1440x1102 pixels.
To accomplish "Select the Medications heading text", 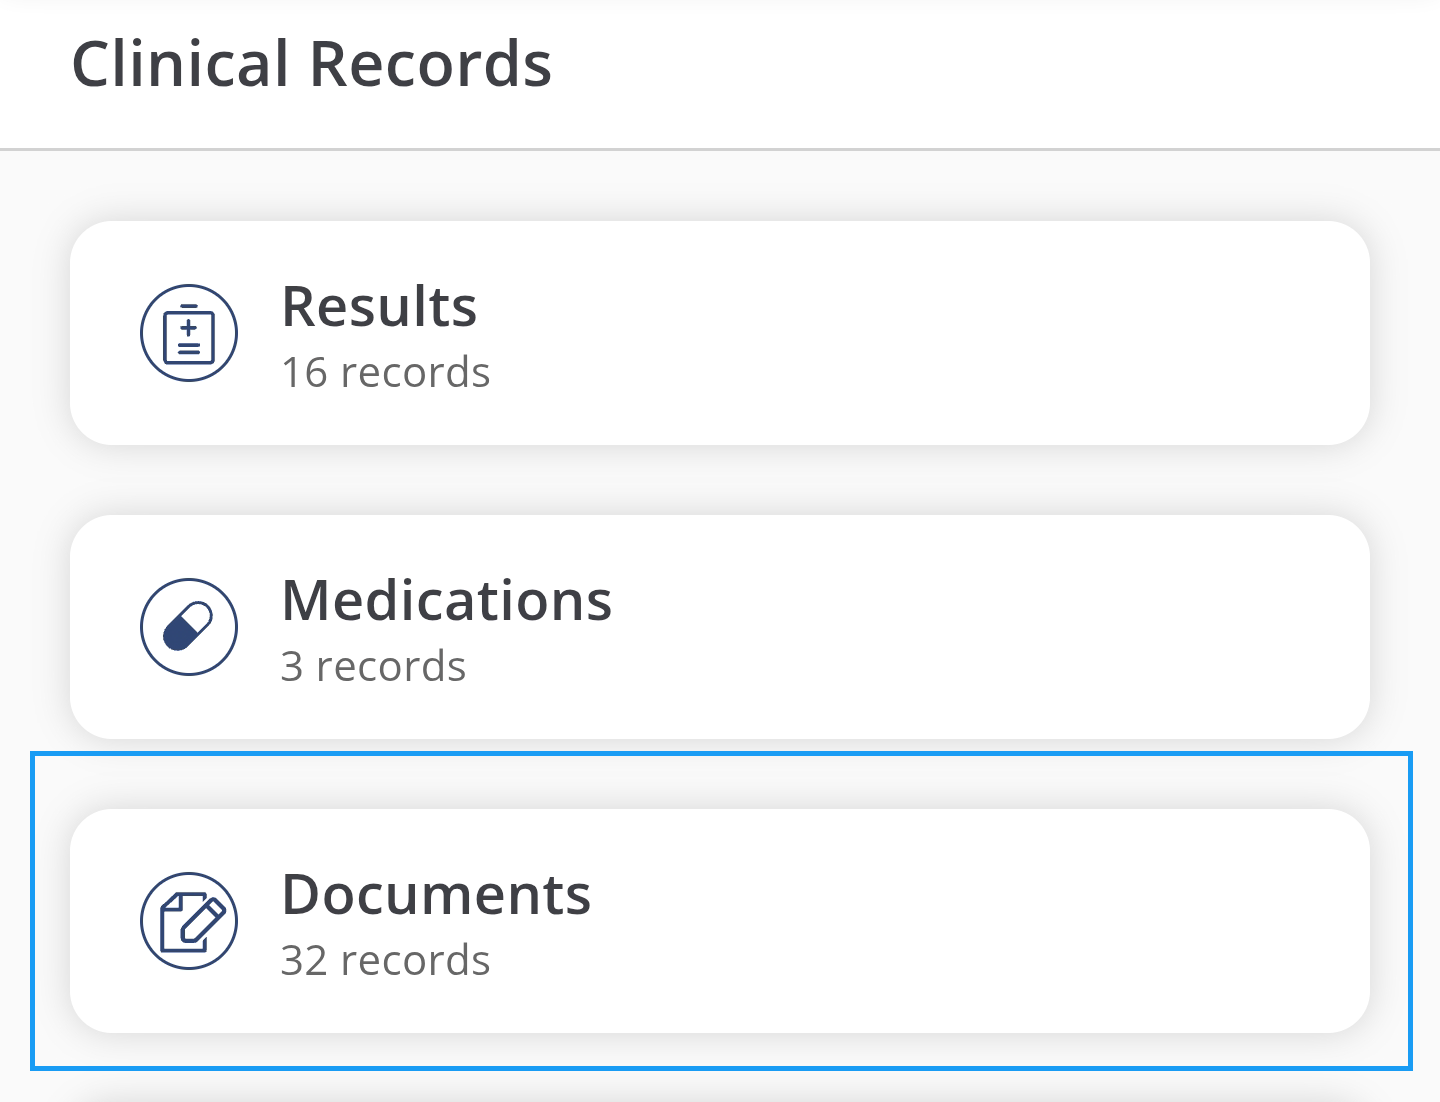I will (446, 600).
